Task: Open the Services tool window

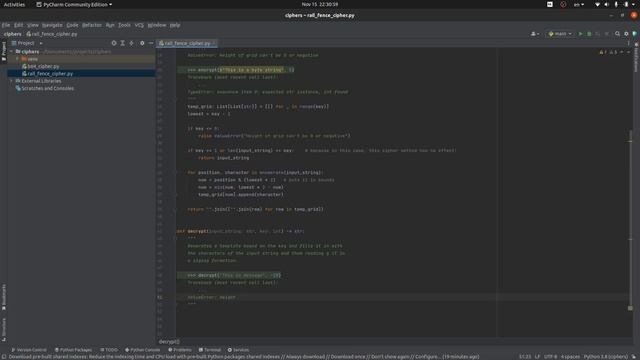Action: (238, 350)
